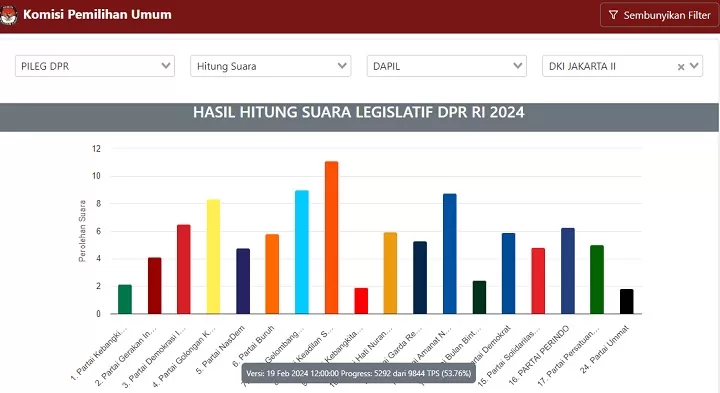Click the blue Partai Demokrat bar

click(508, 274)
